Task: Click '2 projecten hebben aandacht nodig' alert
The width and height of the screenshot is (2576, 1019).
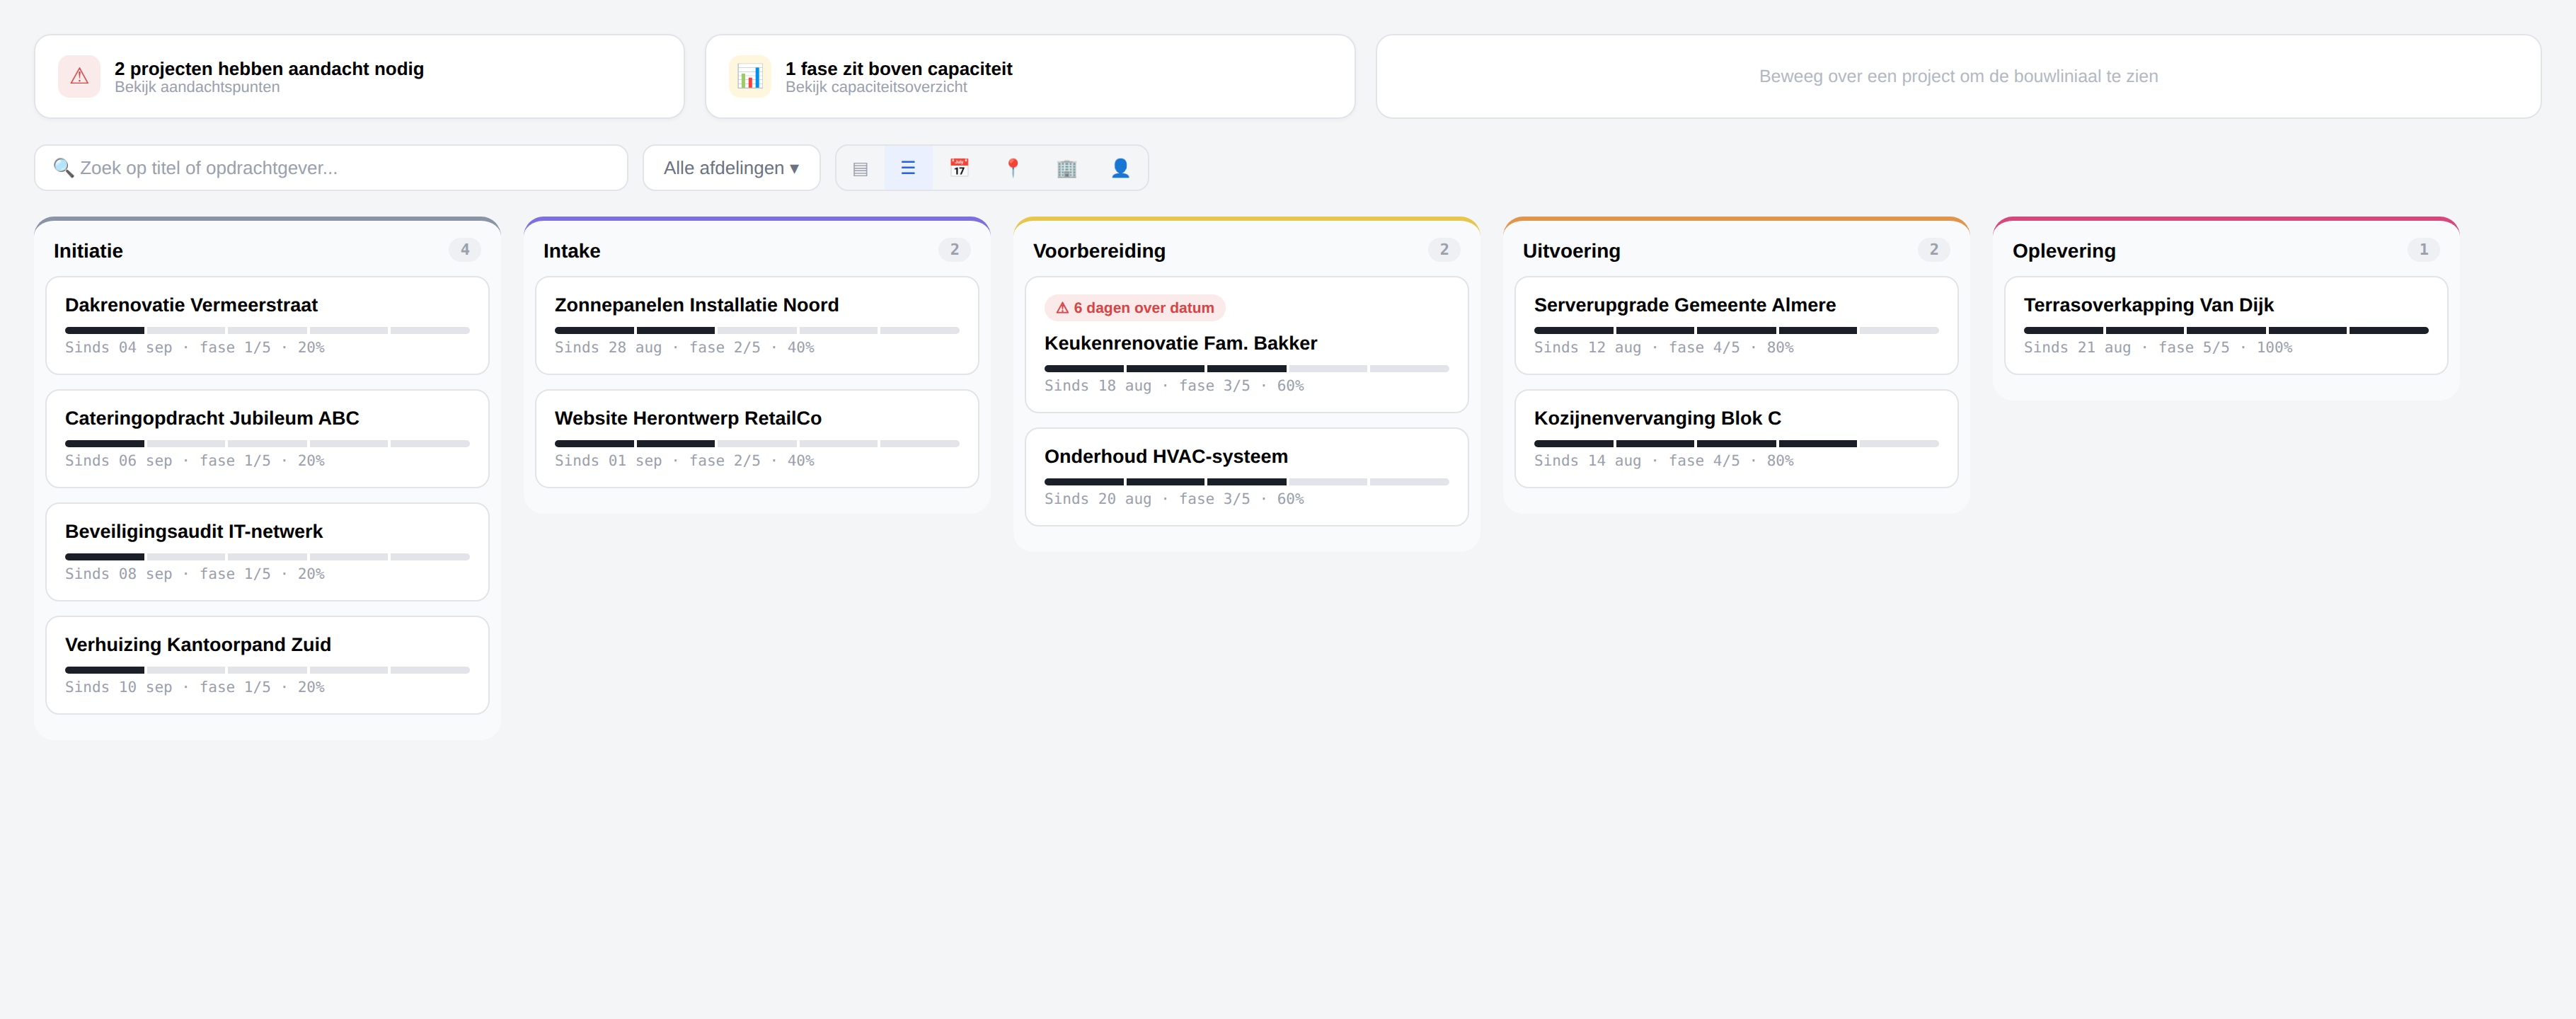Action: coord(359,76)
